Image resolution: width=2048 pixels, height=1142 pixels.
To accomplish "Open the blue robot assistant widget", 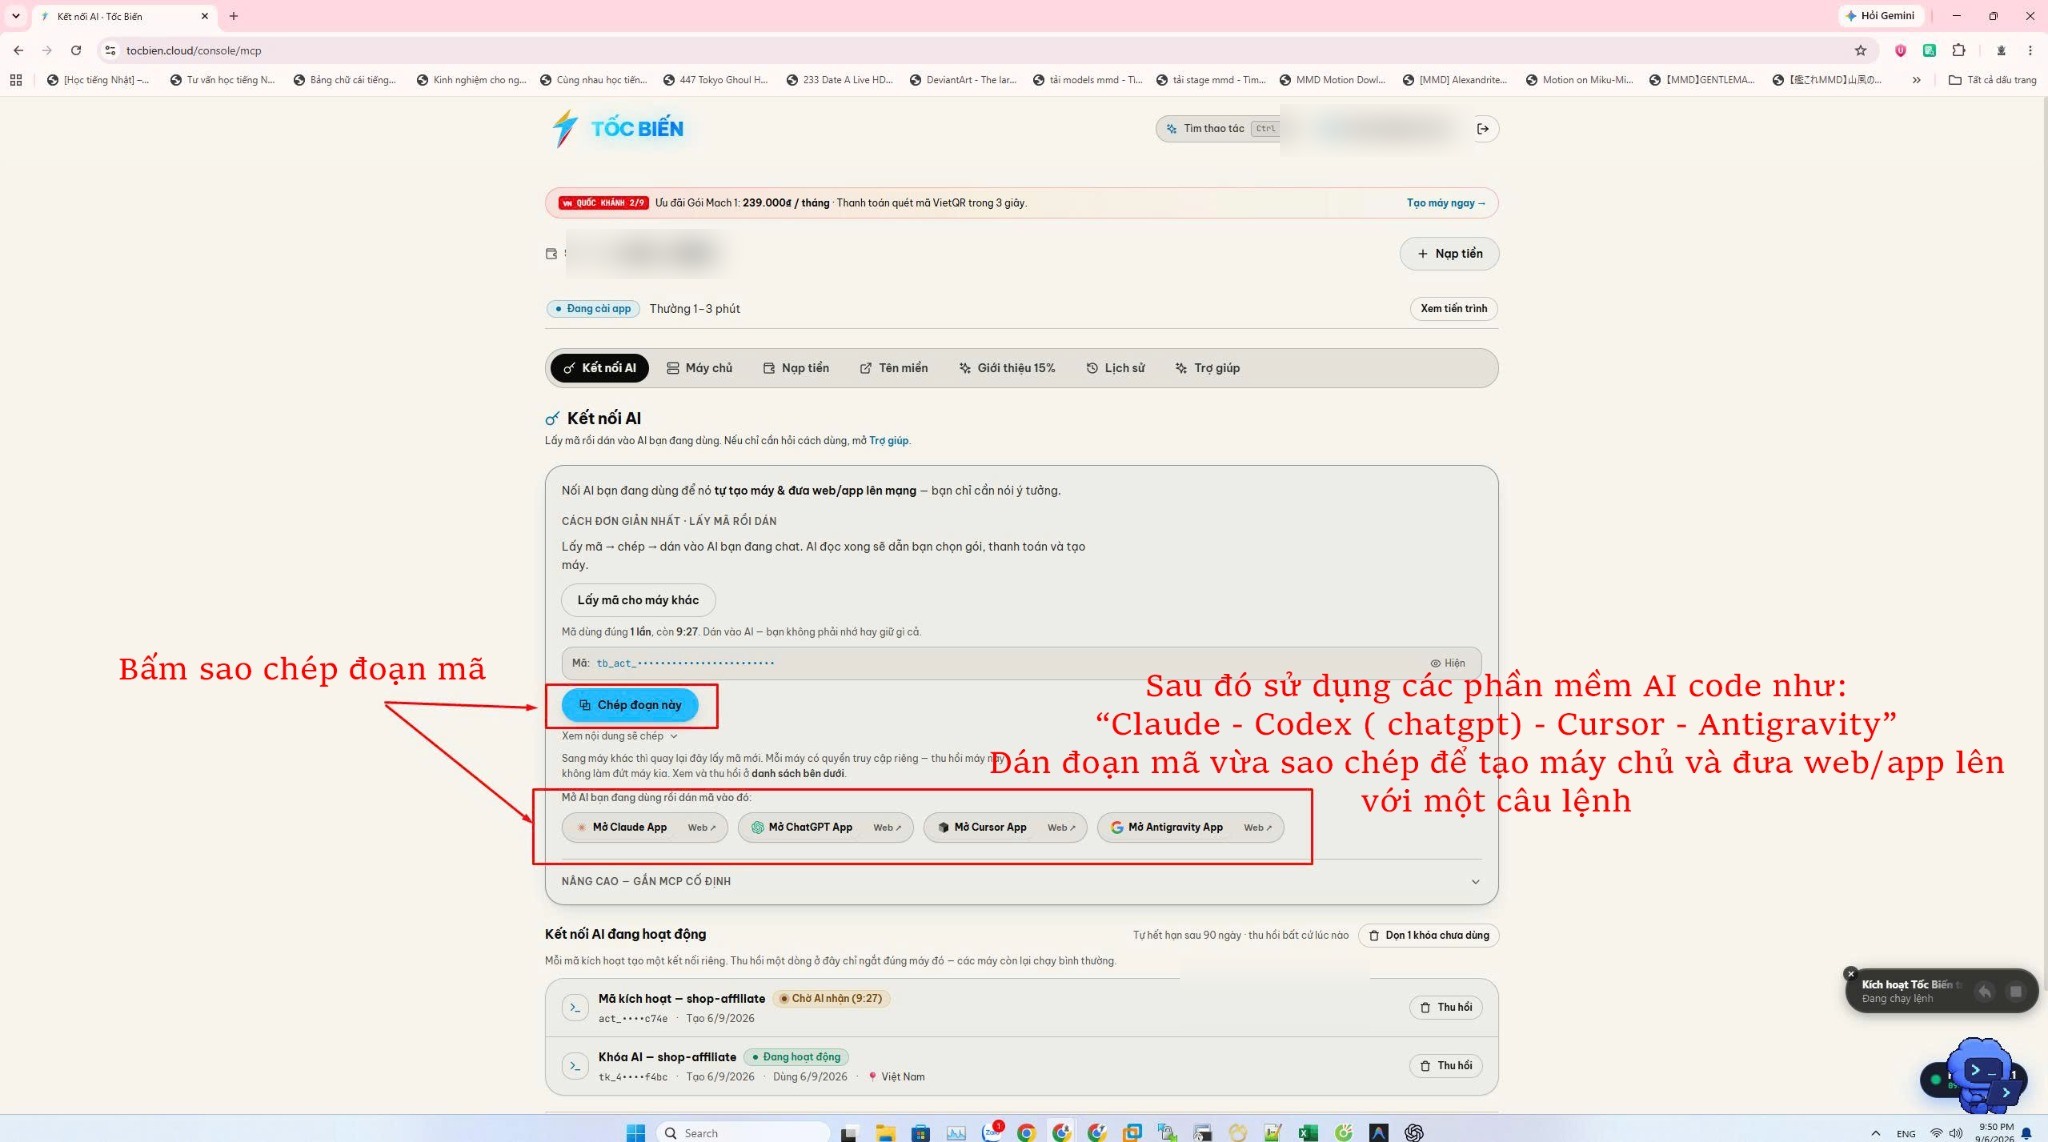I will point(1982,1076).
